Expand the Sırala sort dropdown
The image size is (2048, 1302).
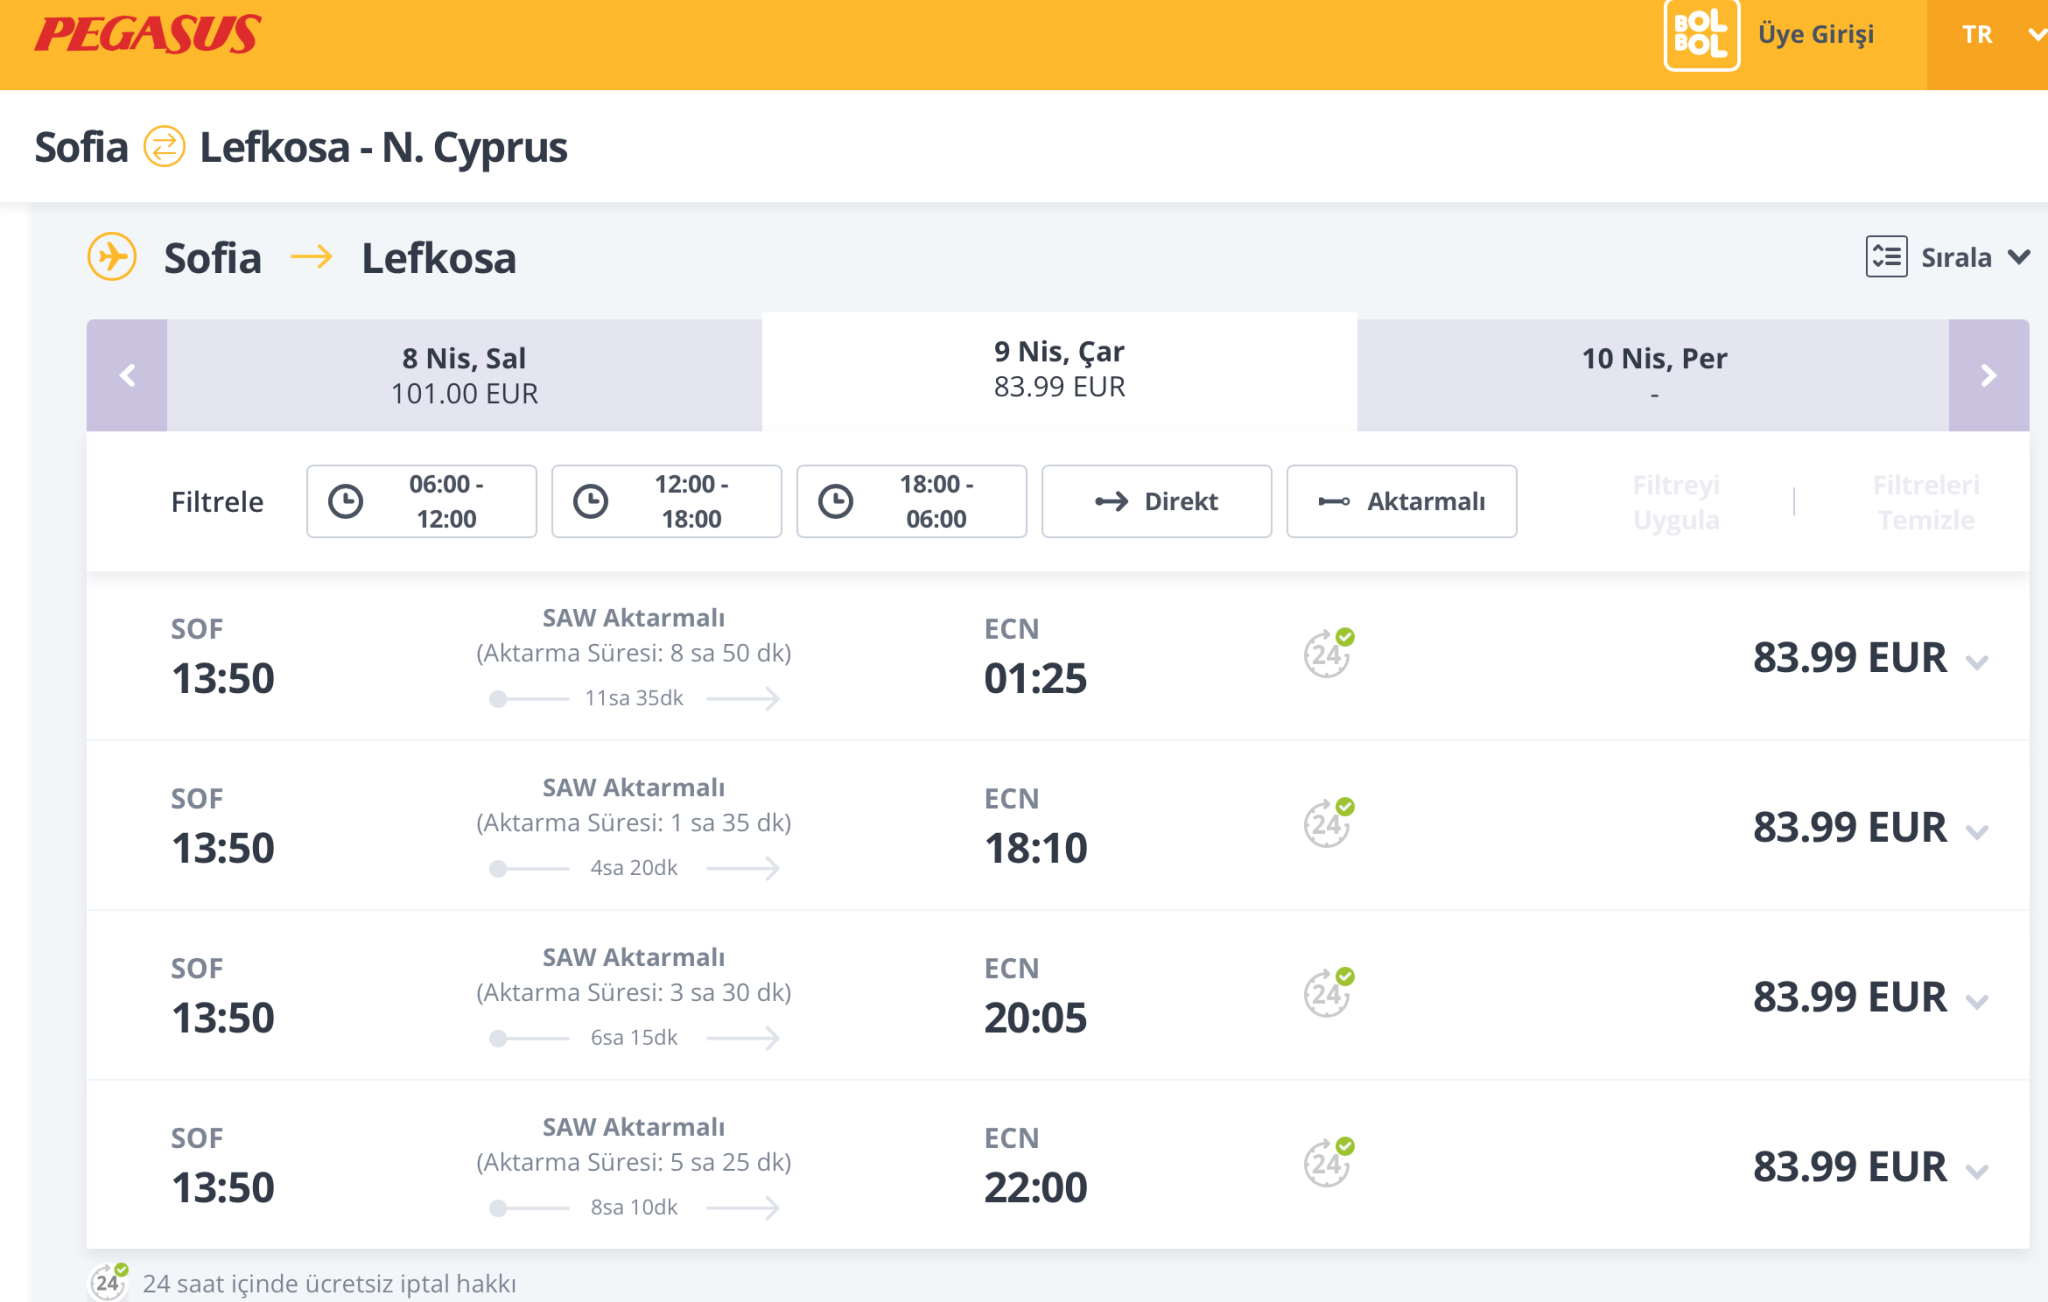click(2019, 257)
